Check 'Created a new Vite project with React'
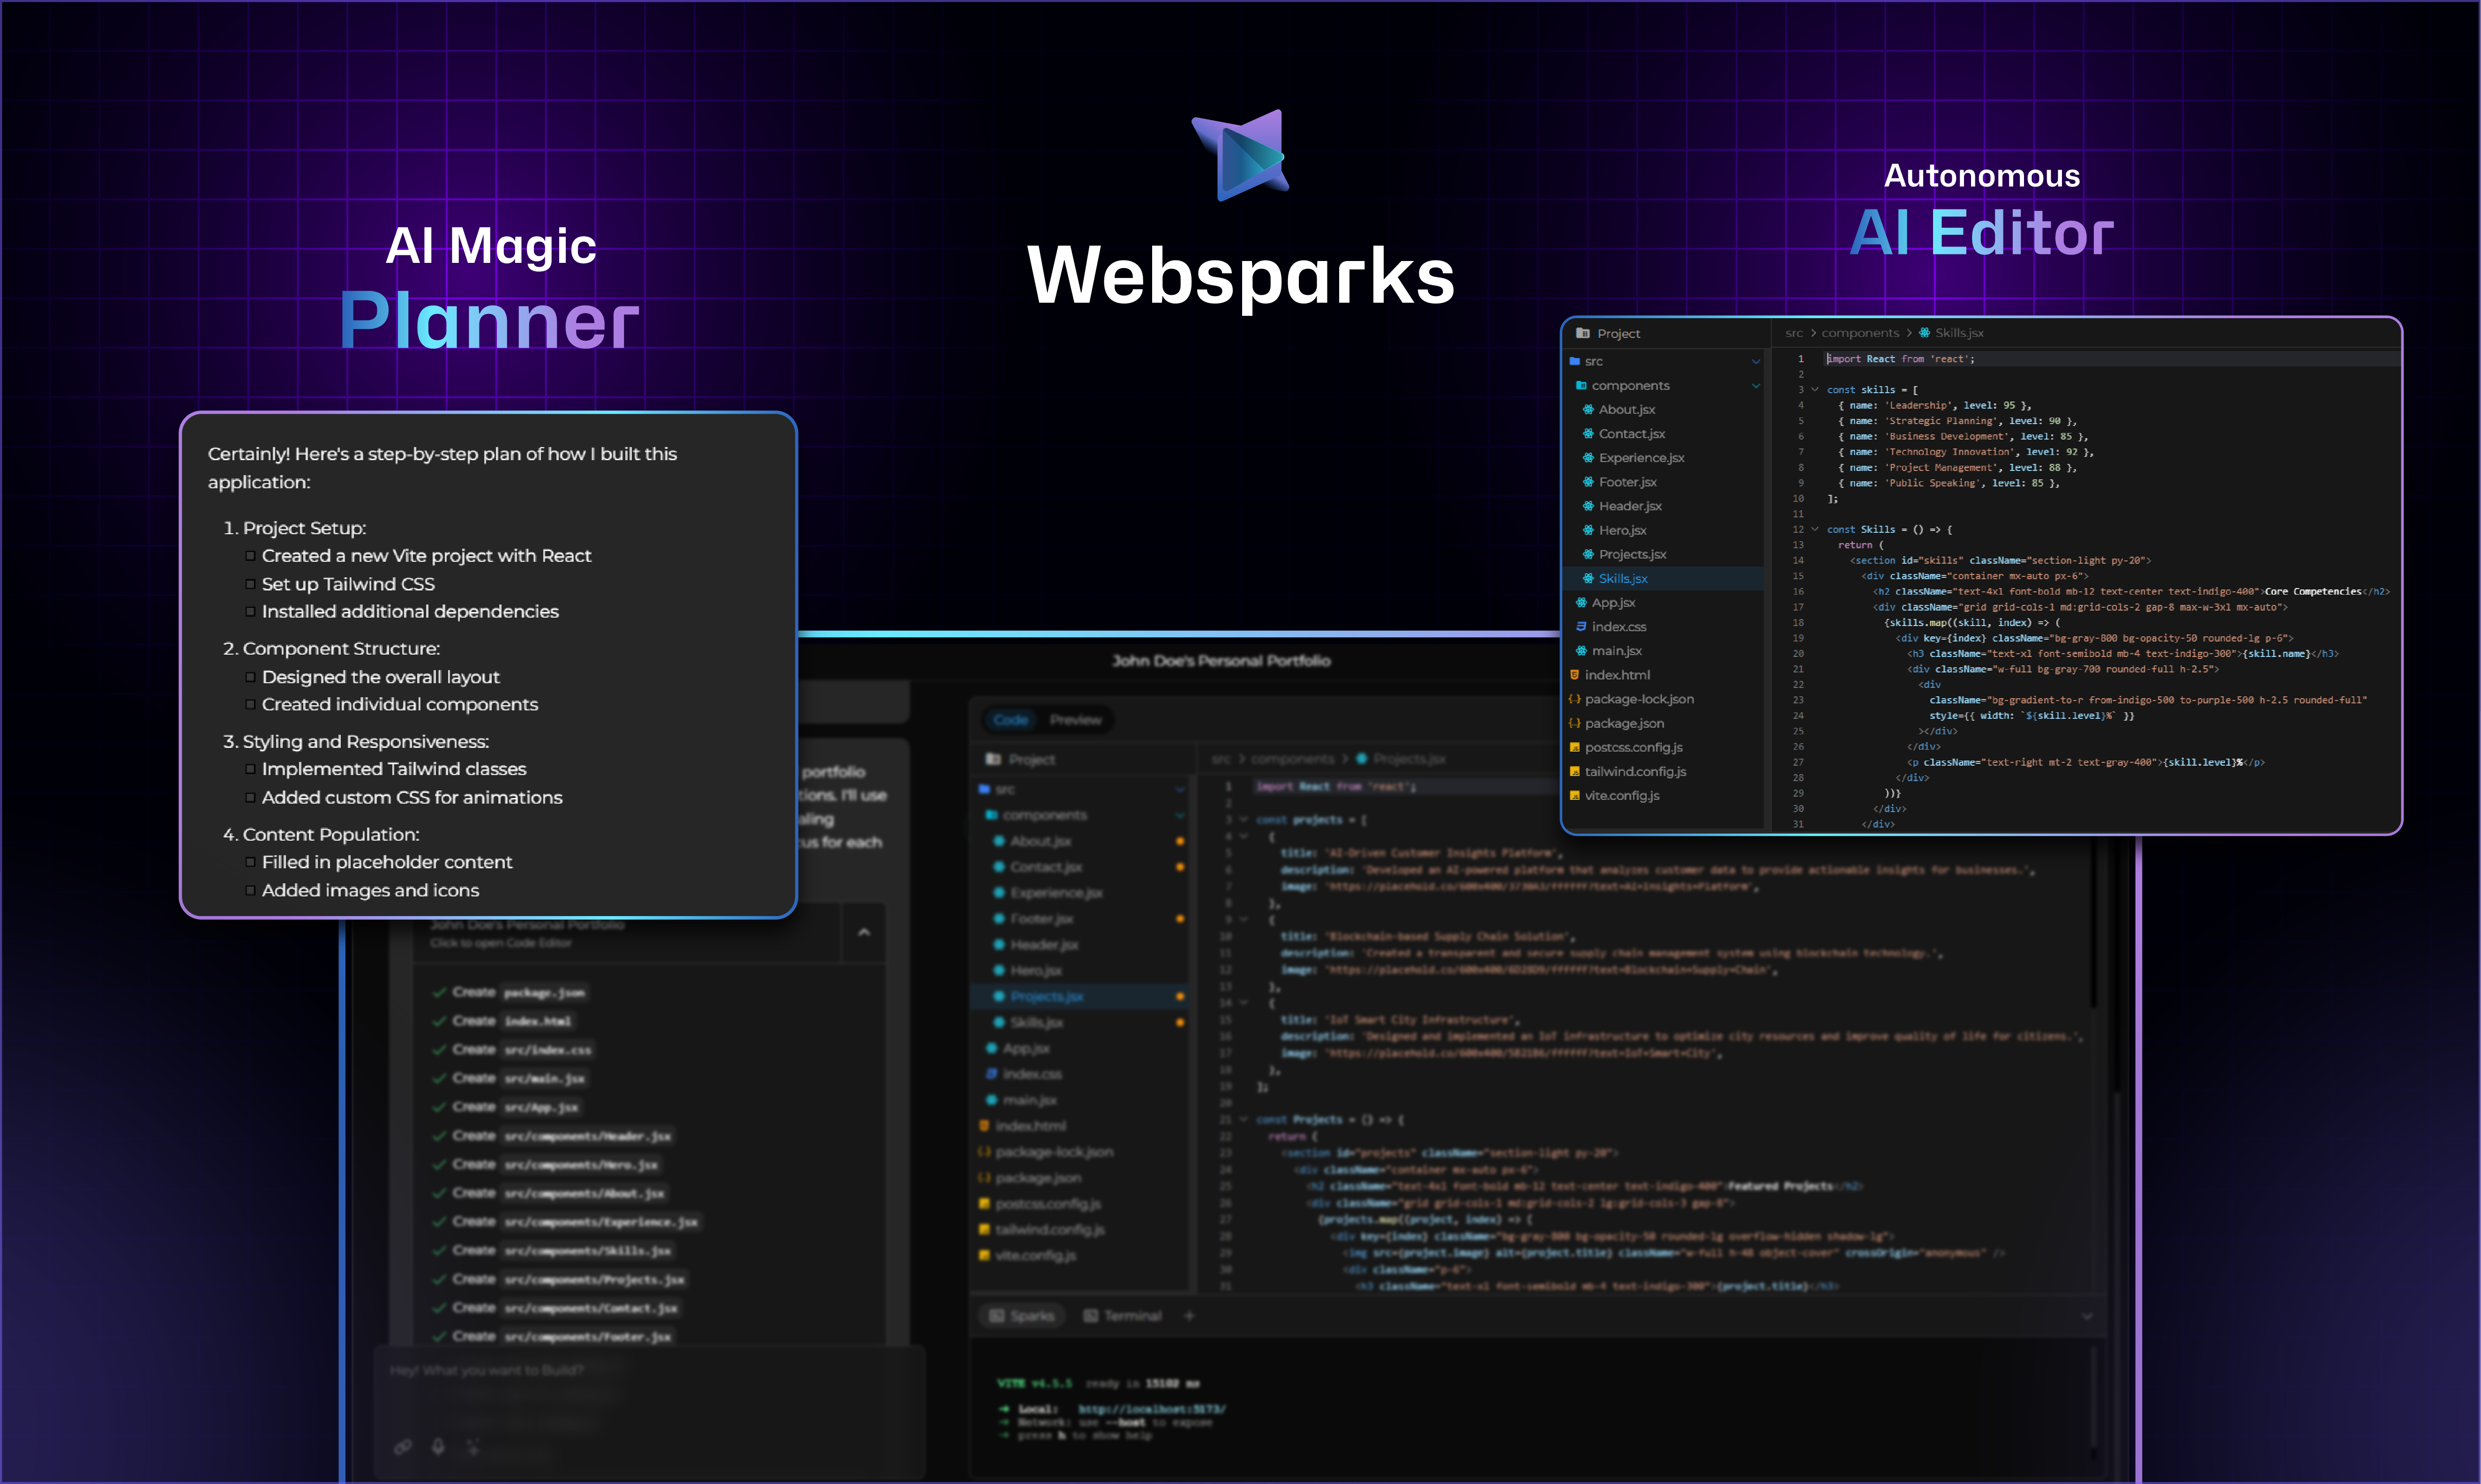Image resolution: width=2481 pixels, height=1484 pixels. tap(250, 556)
